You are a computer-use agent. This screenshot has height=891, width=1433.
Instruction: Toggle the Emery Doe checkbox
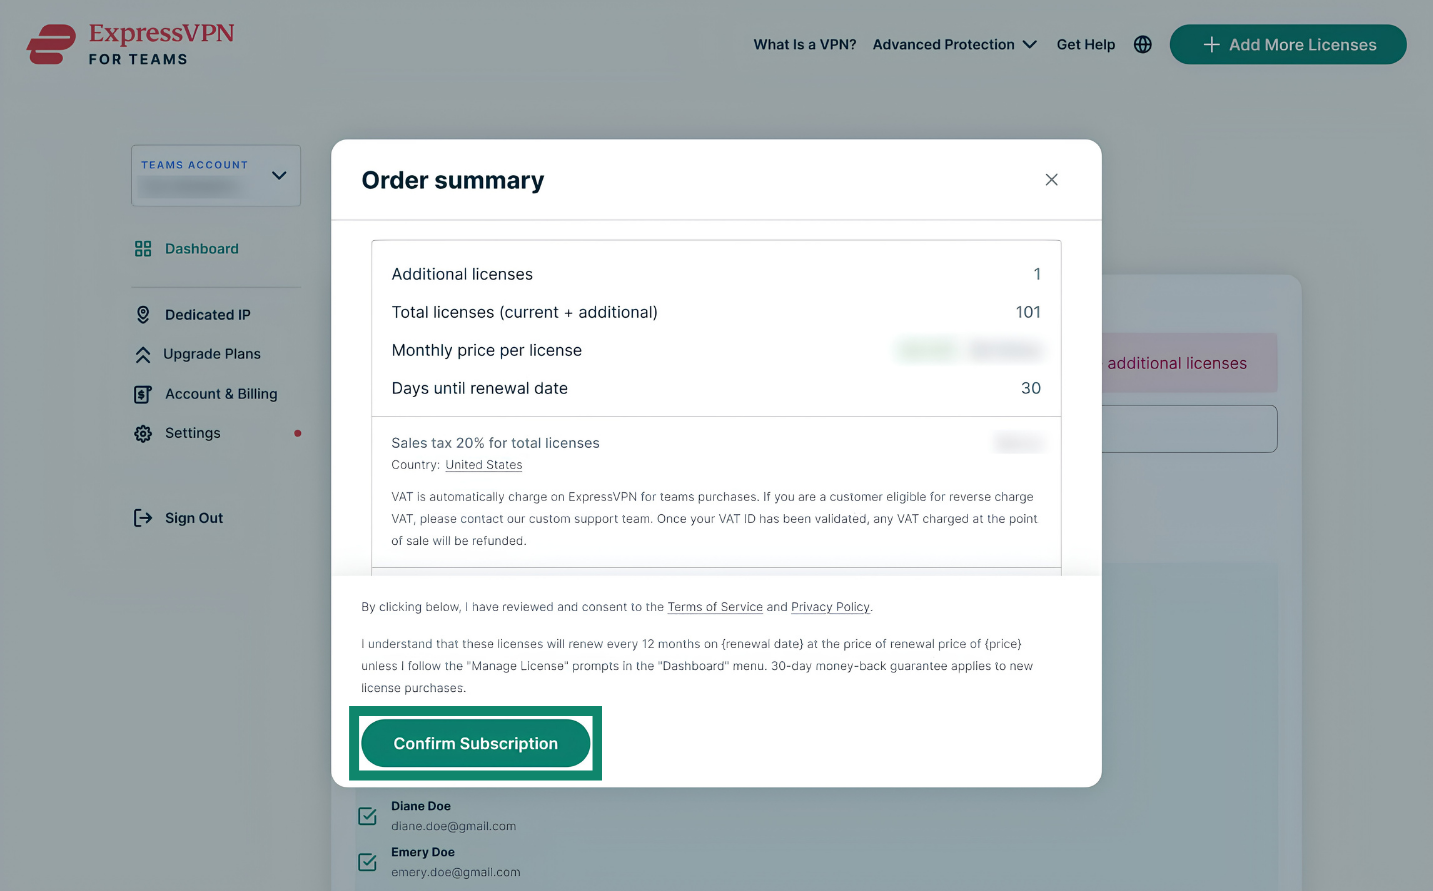(368, 862)
